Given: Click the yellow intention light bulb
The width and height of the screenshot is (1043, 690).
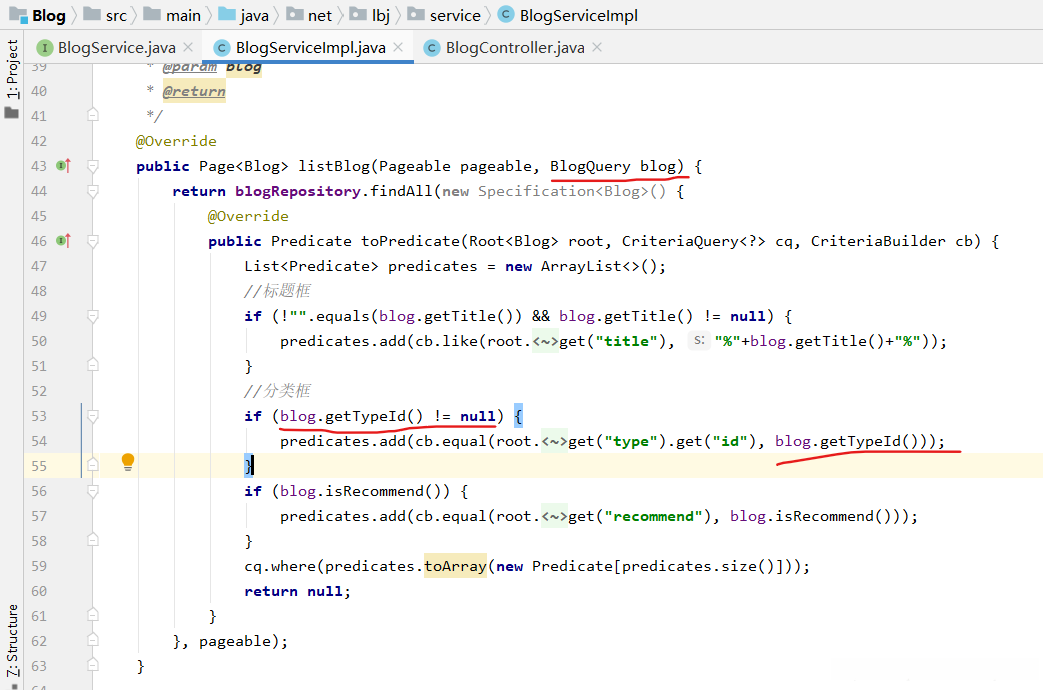Looking at the screenshot, I should coord(128,462).
